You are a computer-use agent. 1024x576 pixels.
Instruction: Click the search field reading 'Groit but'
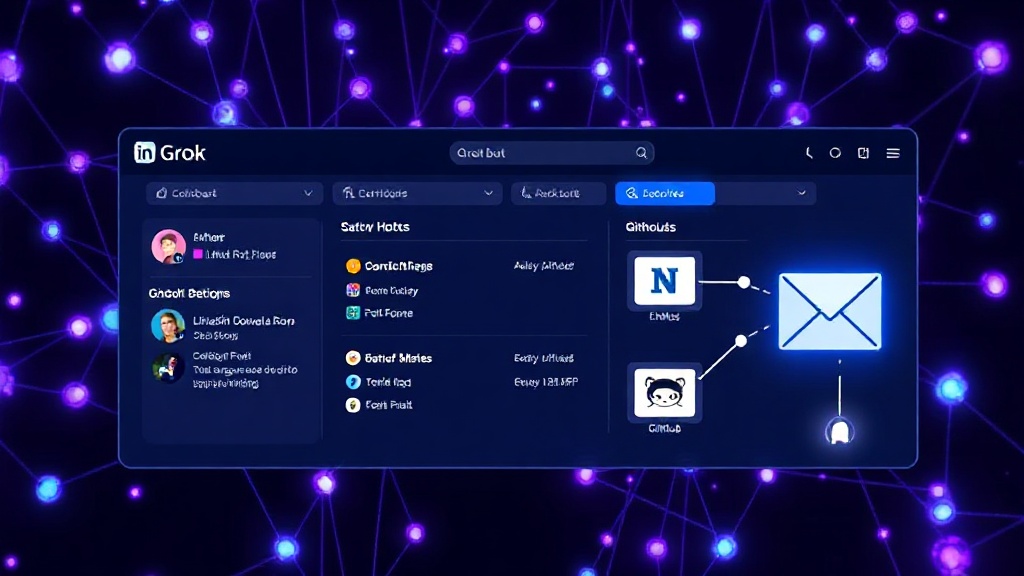[x=551, y=153]
